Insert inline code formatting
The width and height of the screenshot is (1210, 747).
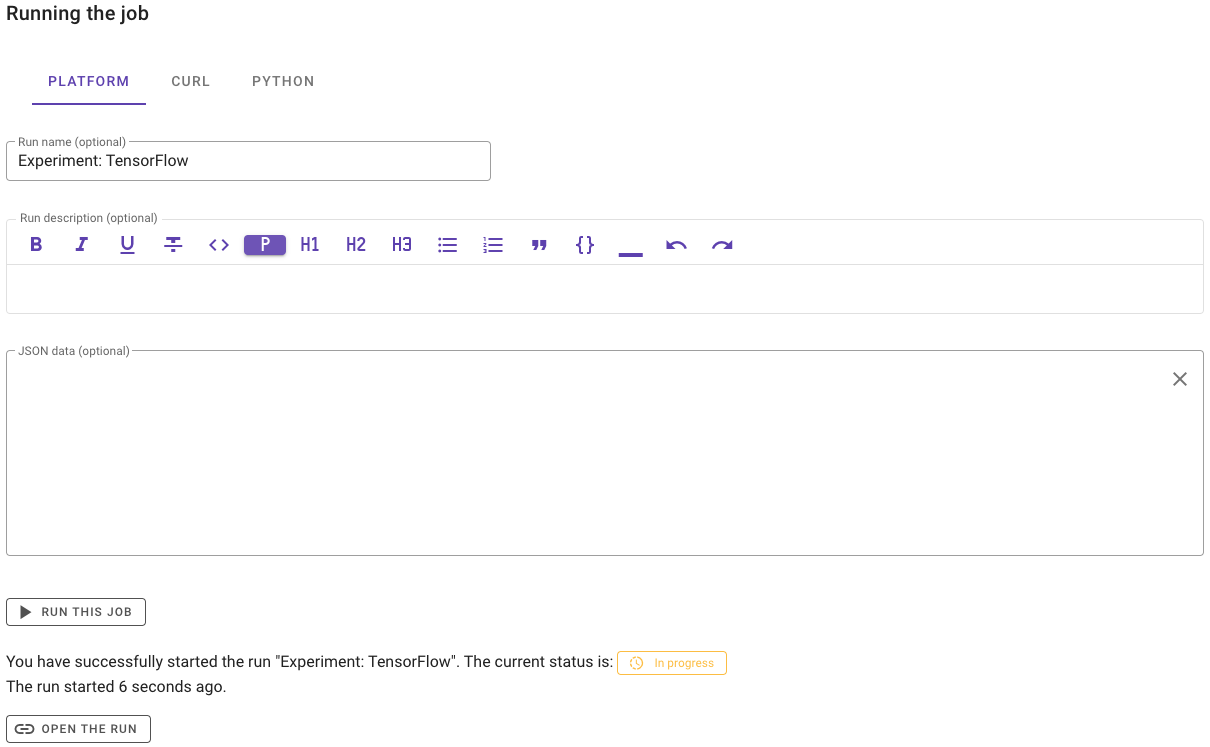(x=219, y=245)
